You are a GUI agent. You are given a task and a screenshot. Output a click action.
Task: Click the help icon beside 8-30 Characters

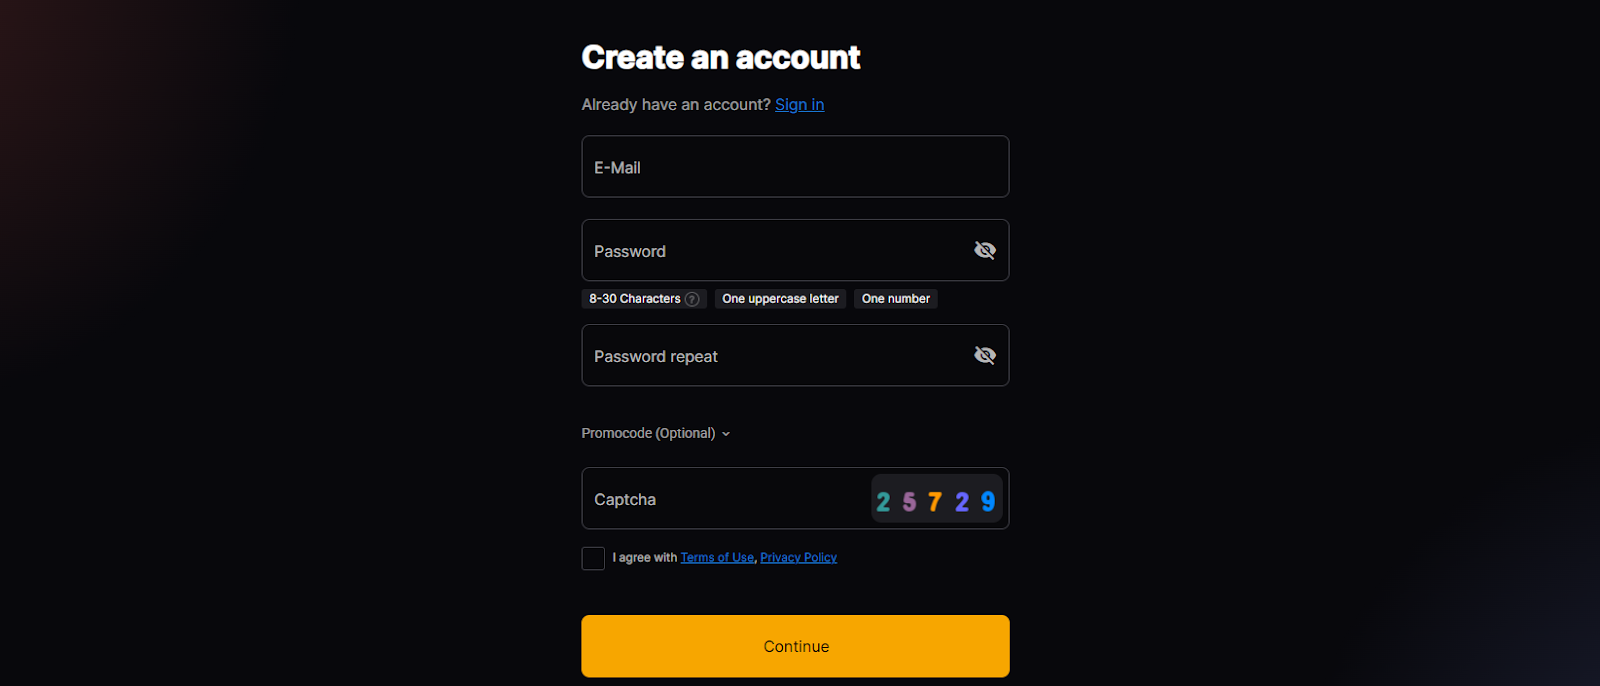click(x=692, y=299)
